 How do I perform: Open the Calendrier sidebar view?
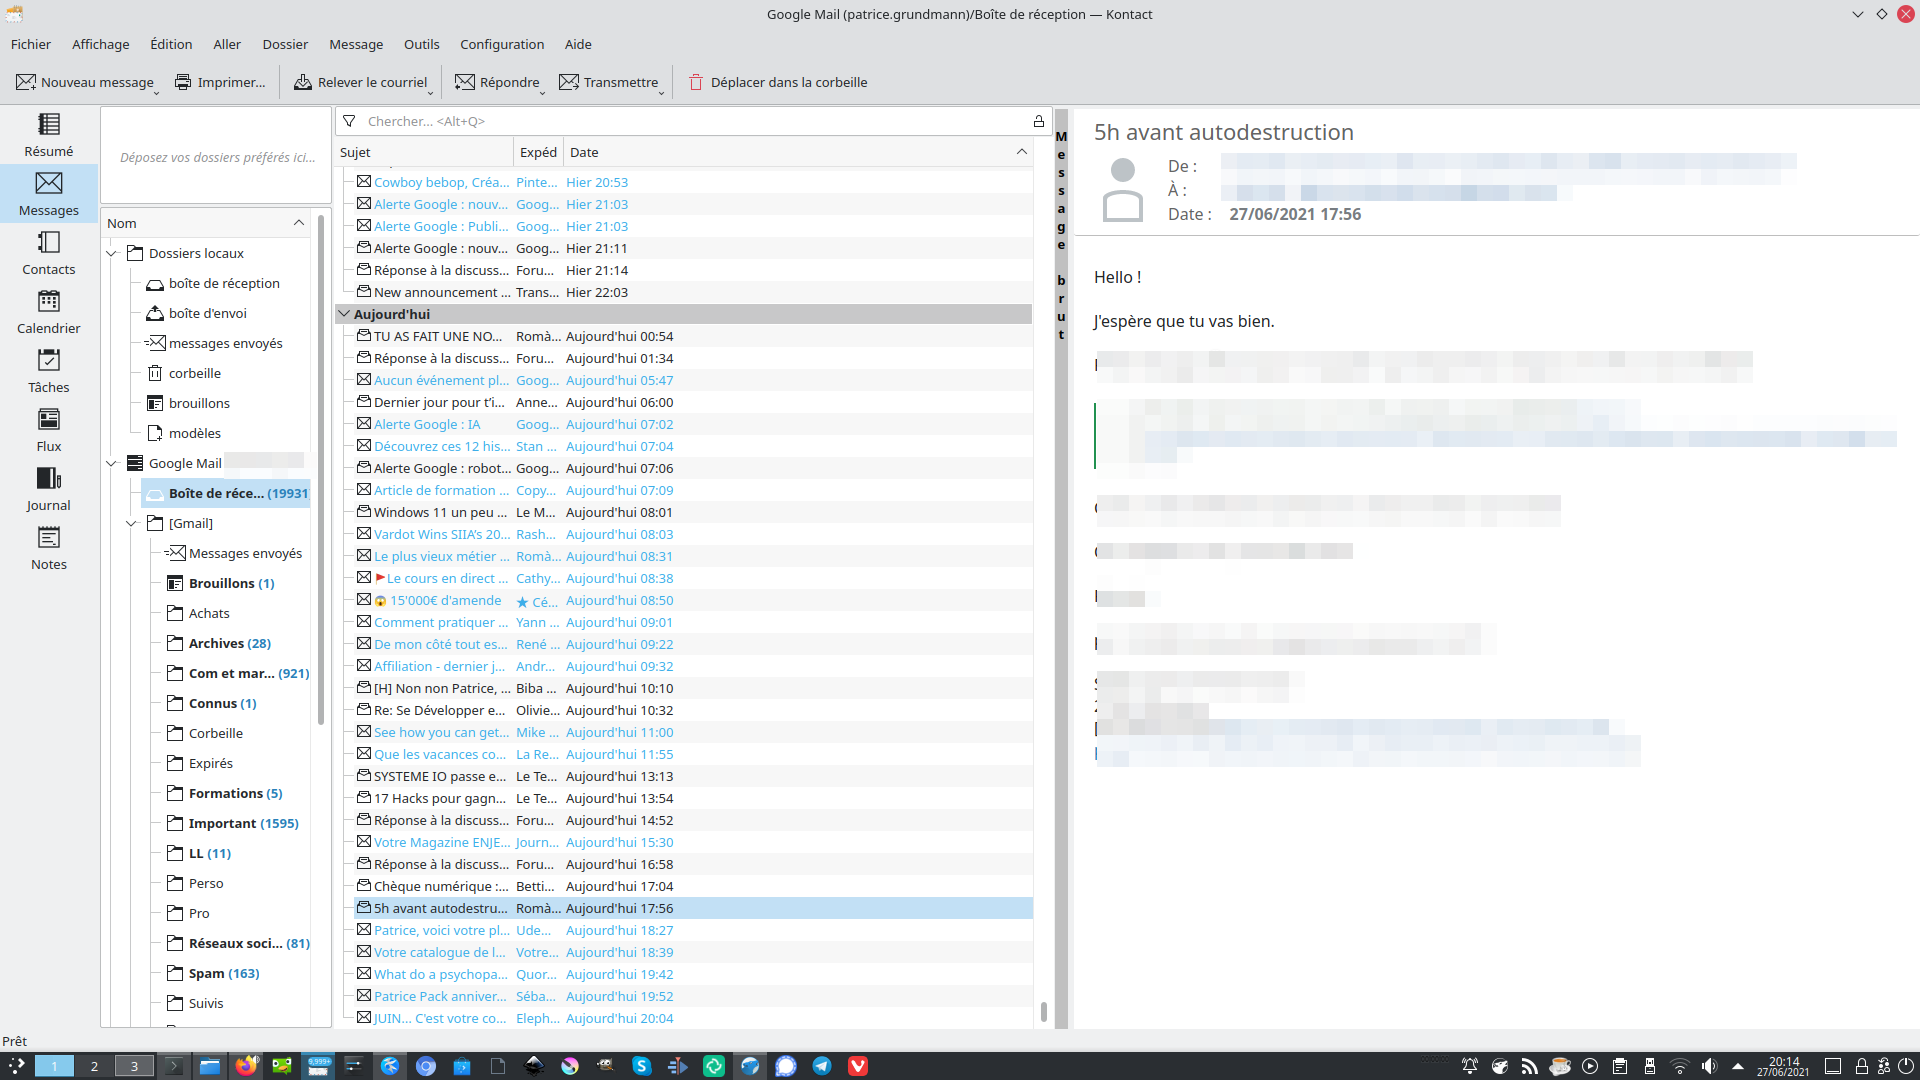[48, 311]
